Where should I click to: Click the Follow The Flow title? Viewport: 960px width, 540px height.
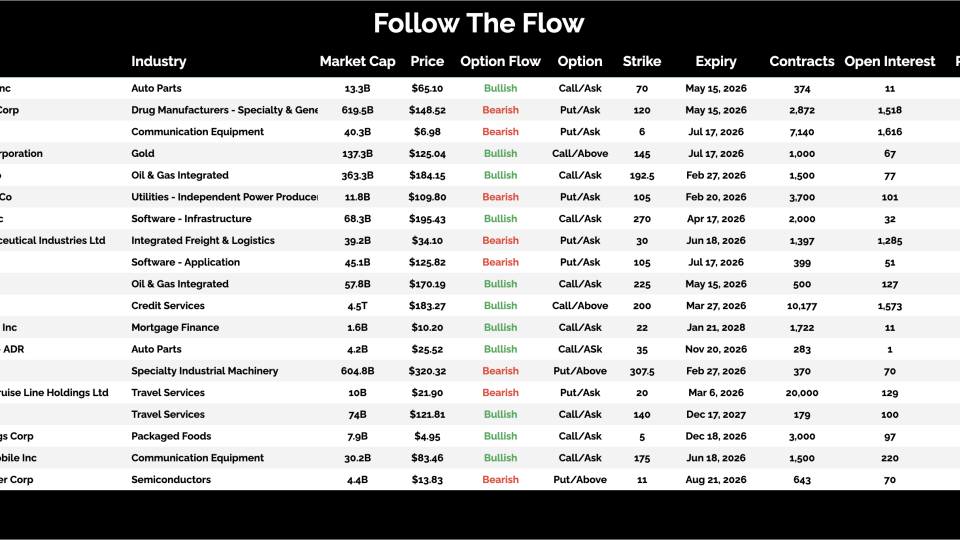click(x=479, y=23)
